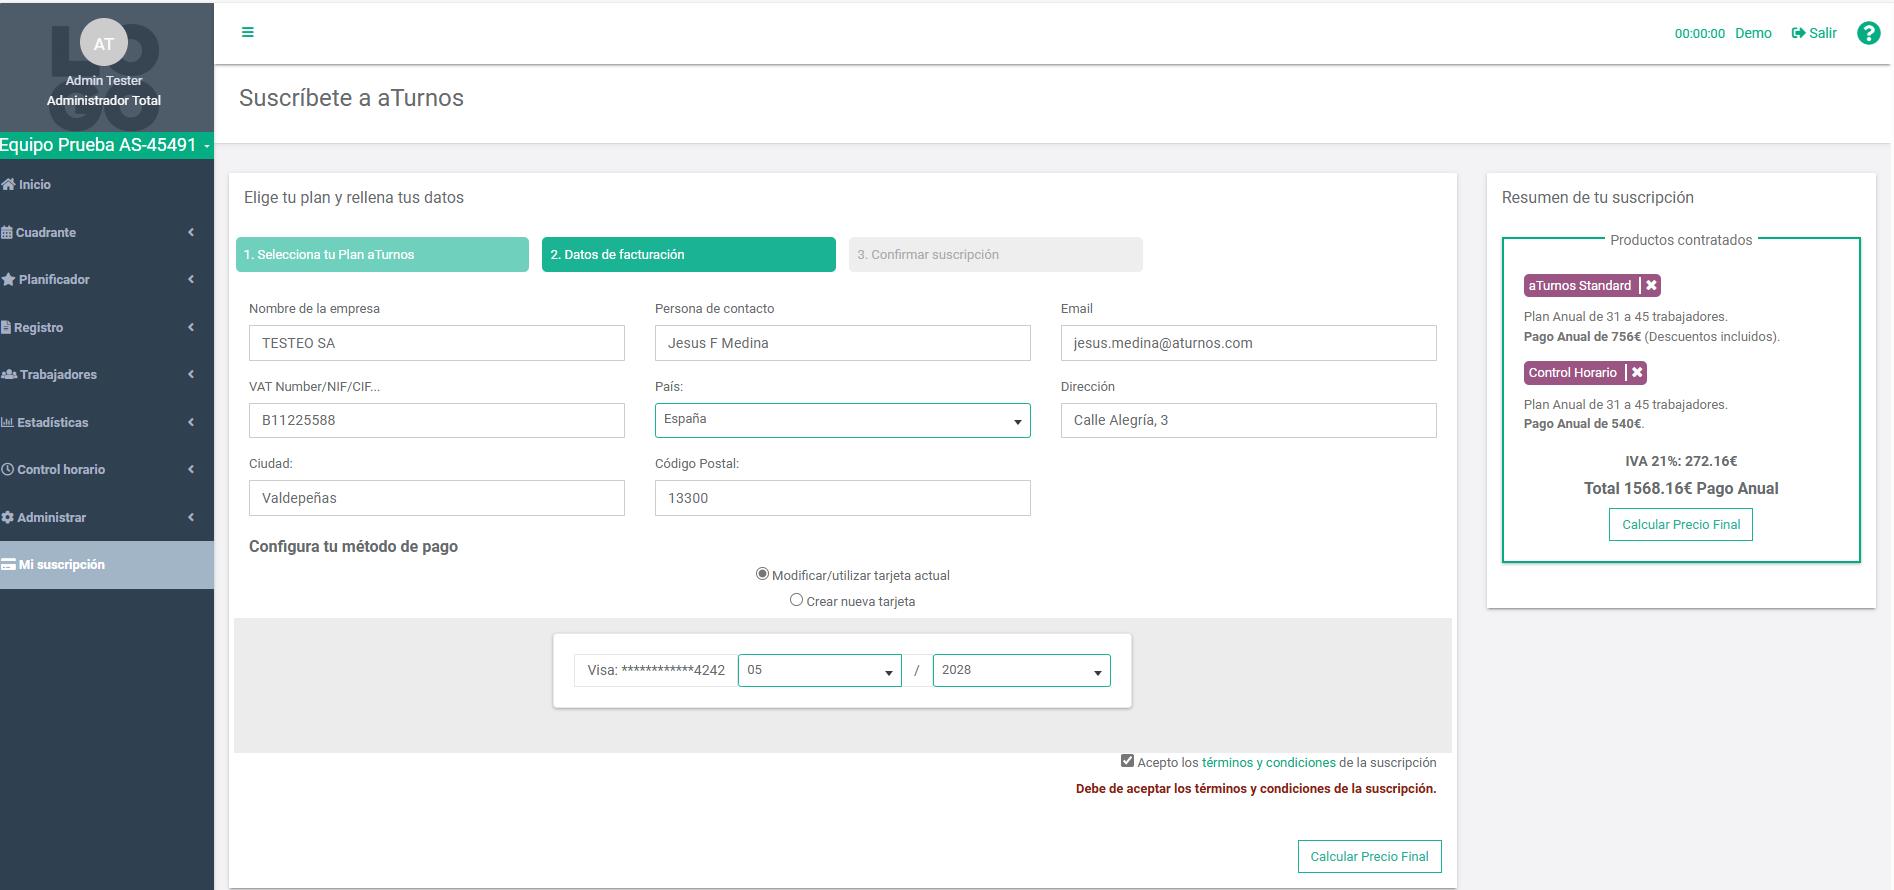Open the País dropdown
The height and width of the screenshot is (890, 1894).
(x=842, y=420)
